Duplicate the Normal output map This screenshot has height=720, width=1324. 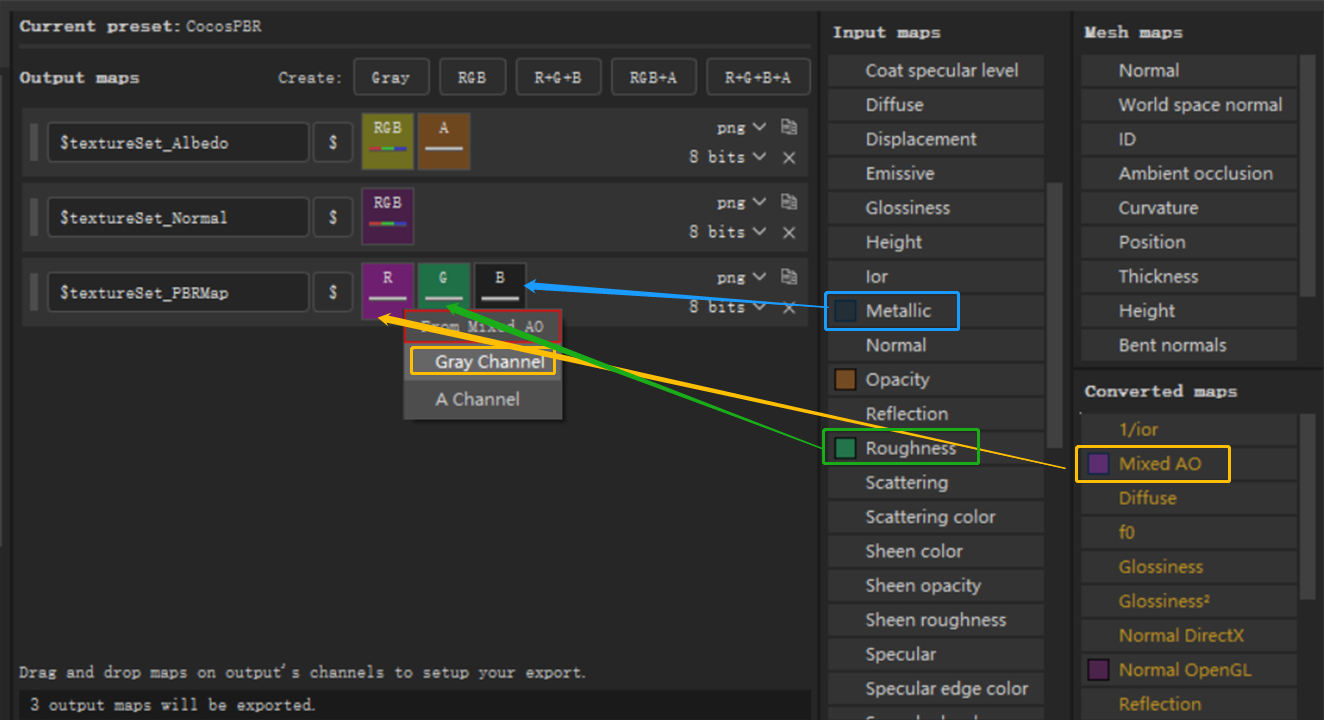click(x=789, y=202)
